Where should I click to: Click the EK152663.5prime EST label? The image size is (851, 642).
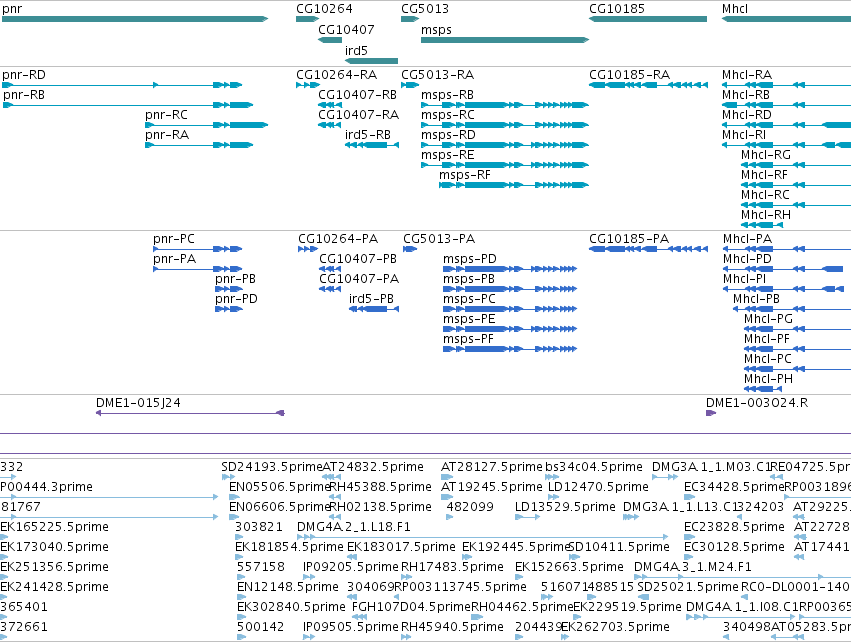[x=569, y=568]
